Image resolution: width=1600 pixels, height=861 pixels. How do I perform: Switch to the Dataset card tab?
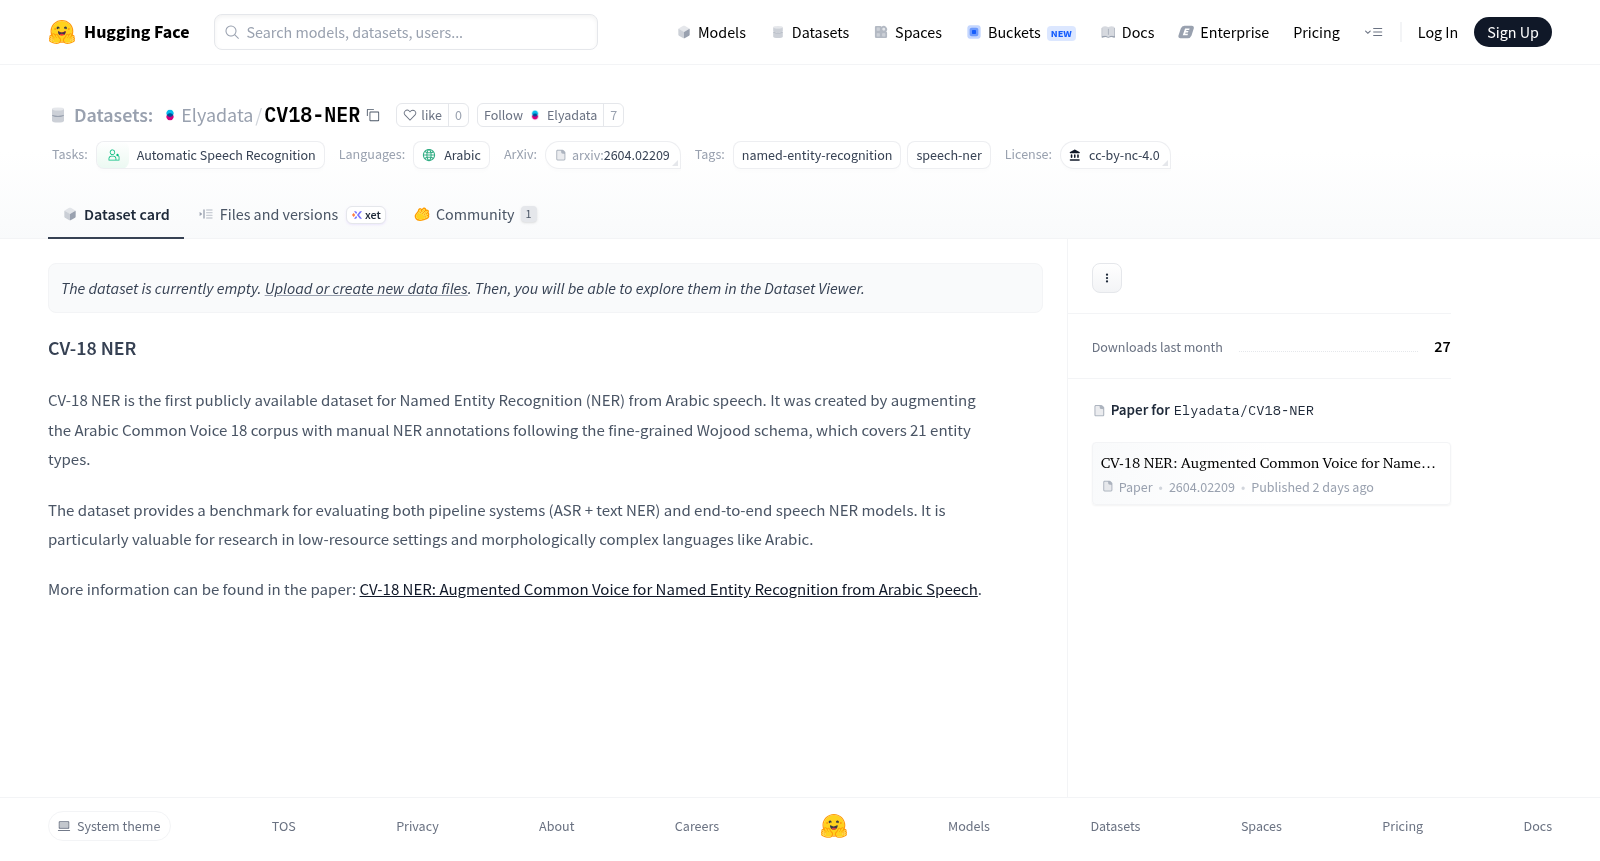tap(116, 215)
